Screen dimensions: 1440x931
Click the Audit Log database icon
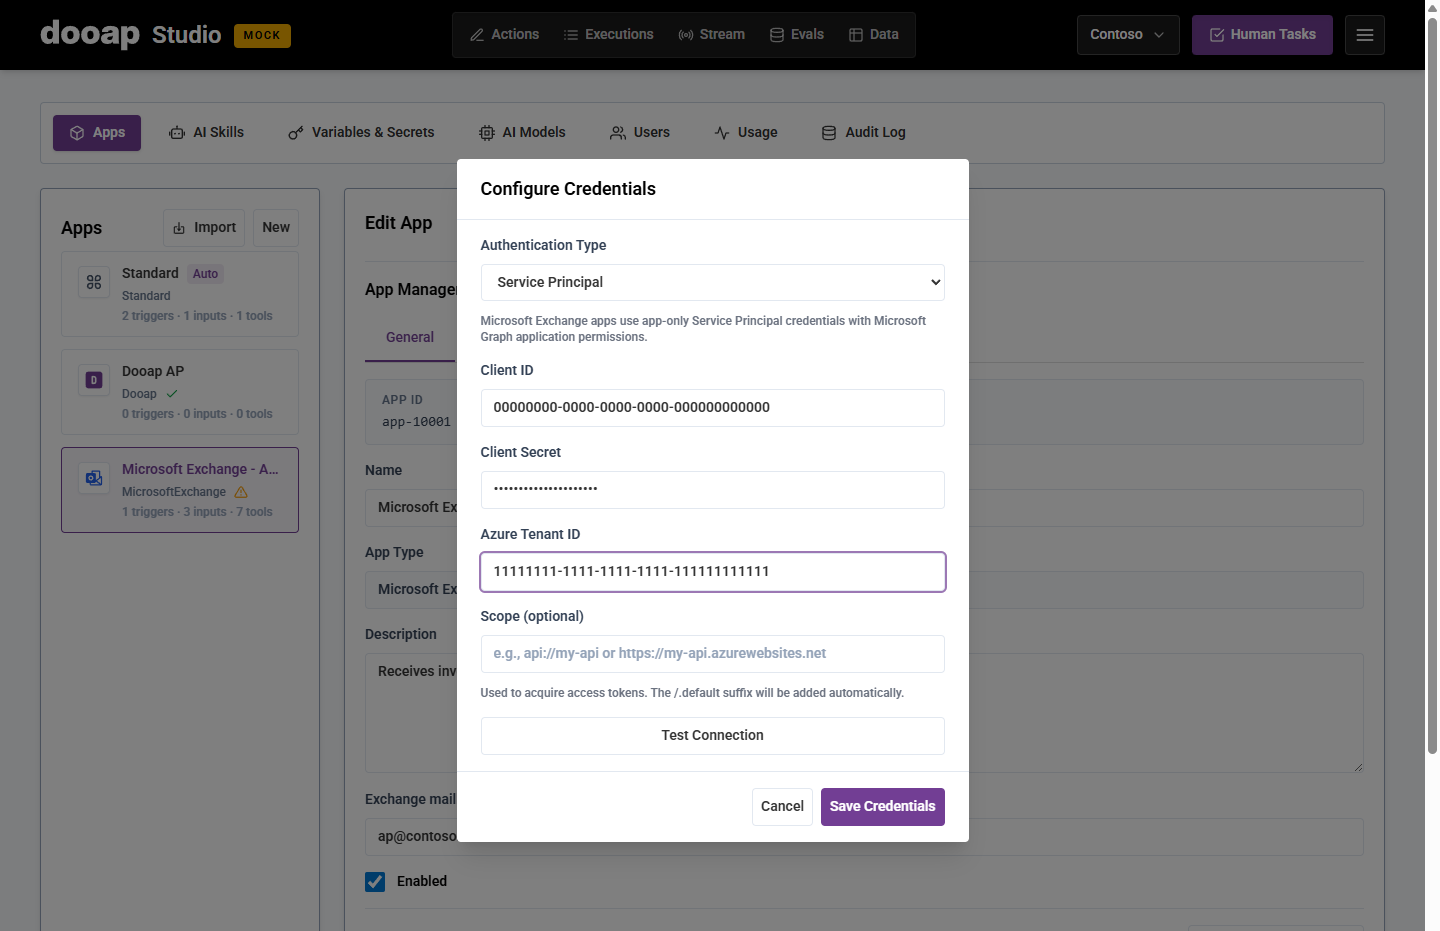click(829, 133)
